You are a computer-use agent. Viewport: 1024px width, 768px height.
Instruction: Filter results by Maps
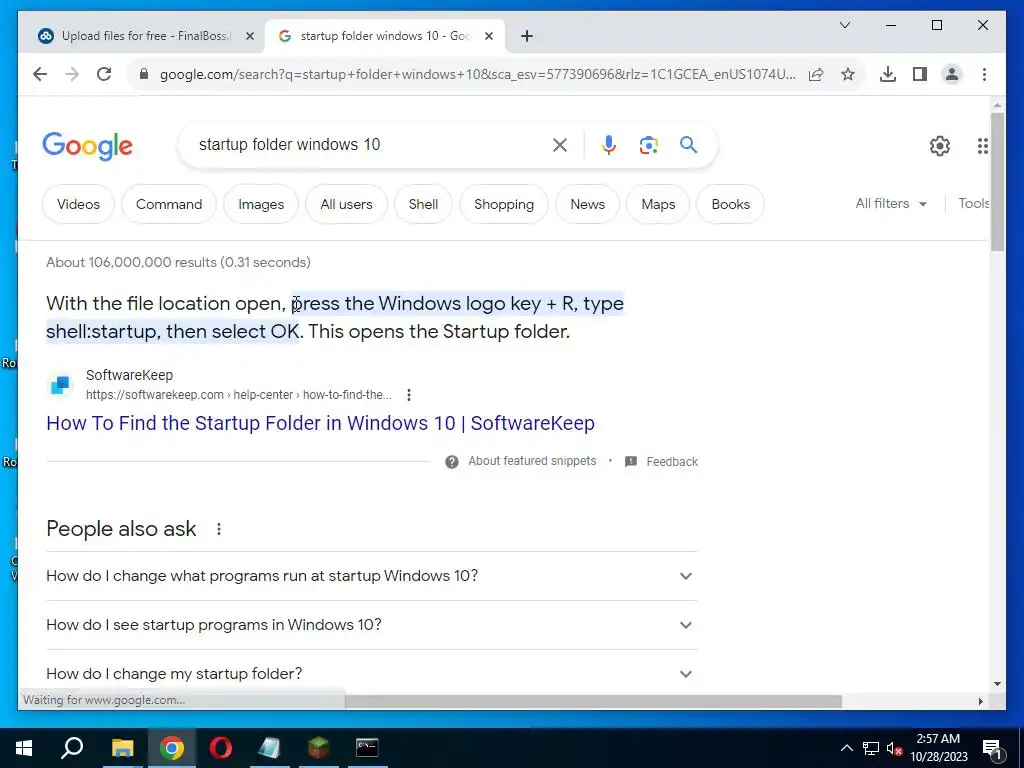coord(658,204)
